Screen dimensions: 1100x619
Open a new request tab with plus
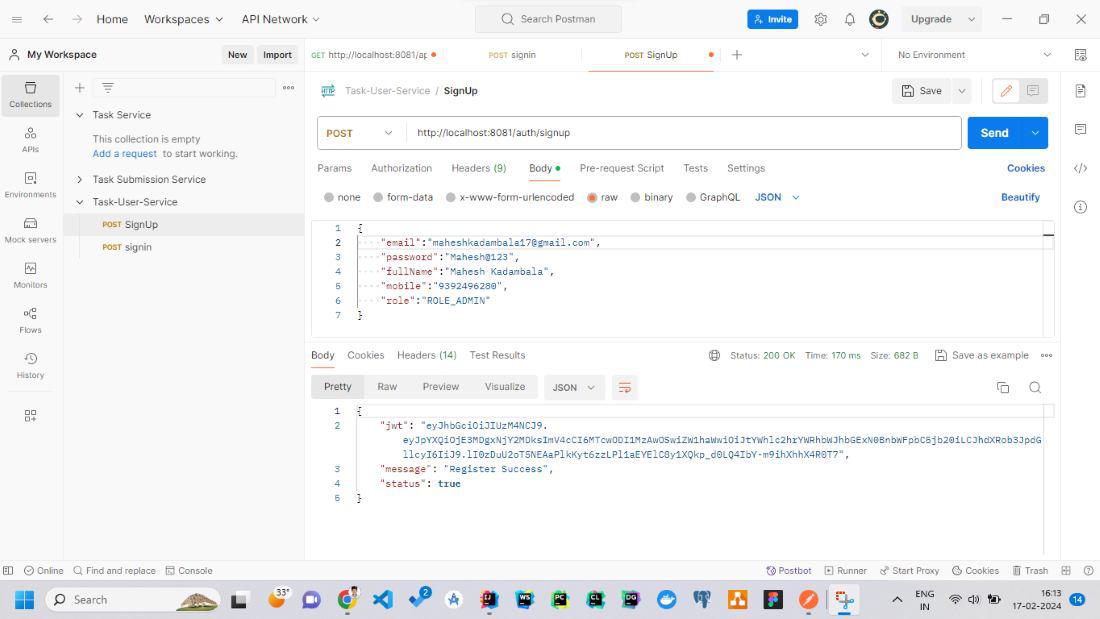point(737,55)
